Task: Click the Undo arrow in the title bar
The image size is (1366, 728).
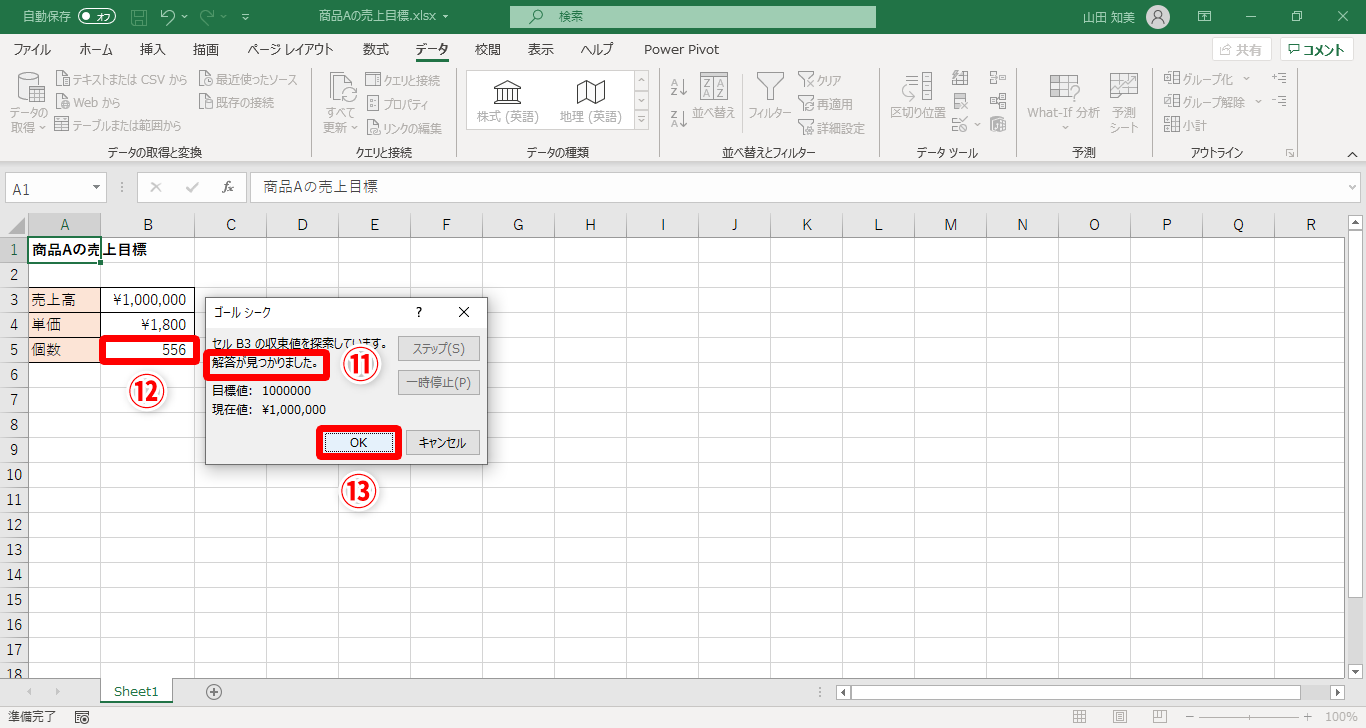Action: pos(167,17)
